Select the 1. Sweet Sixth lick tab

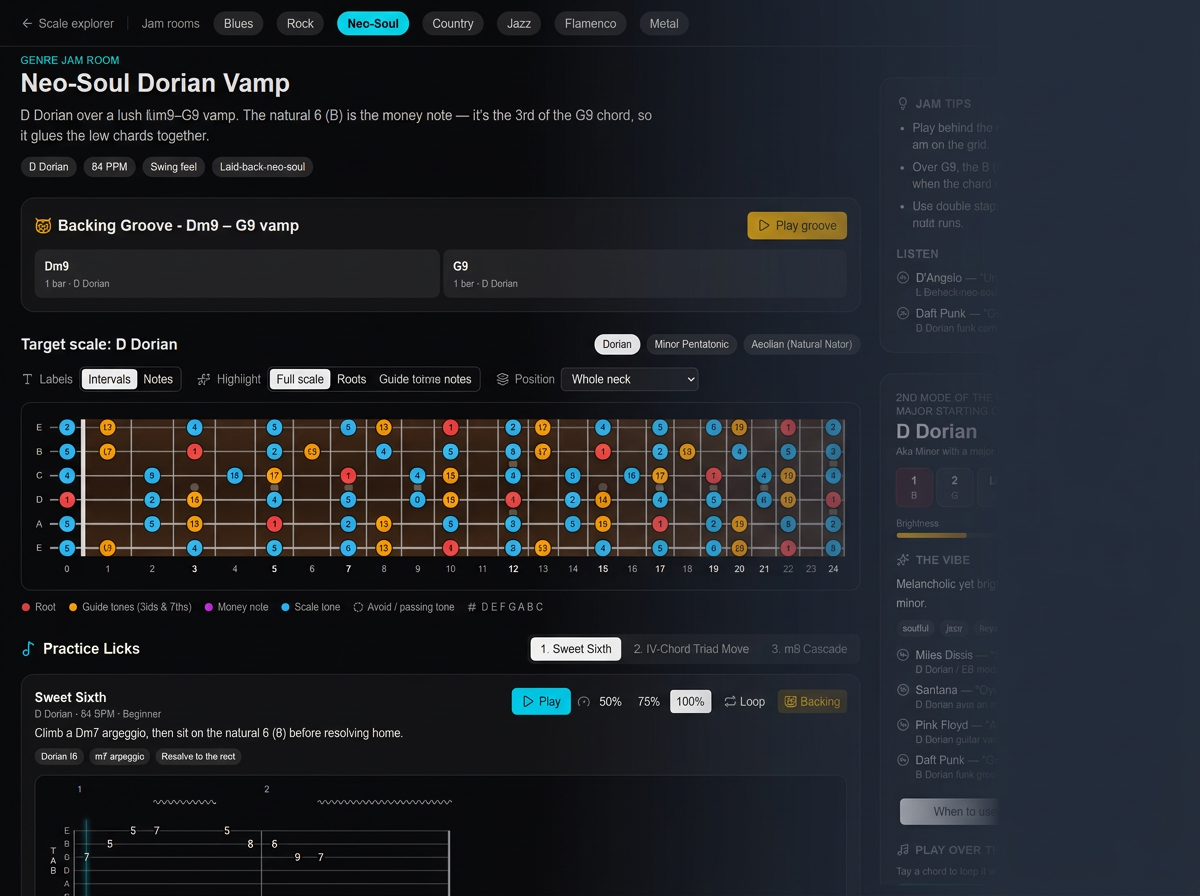point(576,649)
